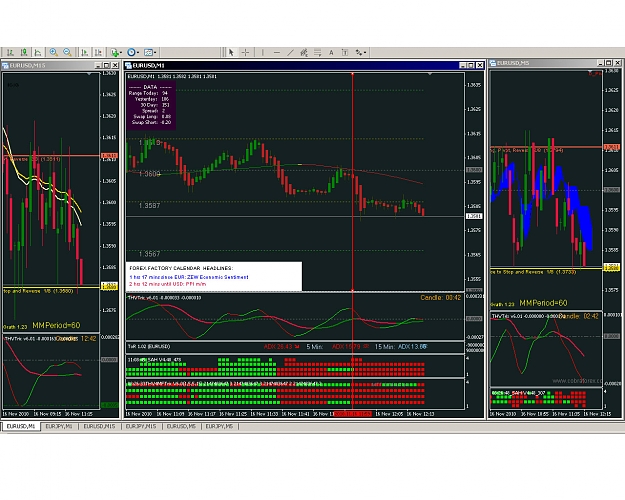Switch to the EURJPY,M1 tab
Screen dimensions: 625x500
coord(59,427)
